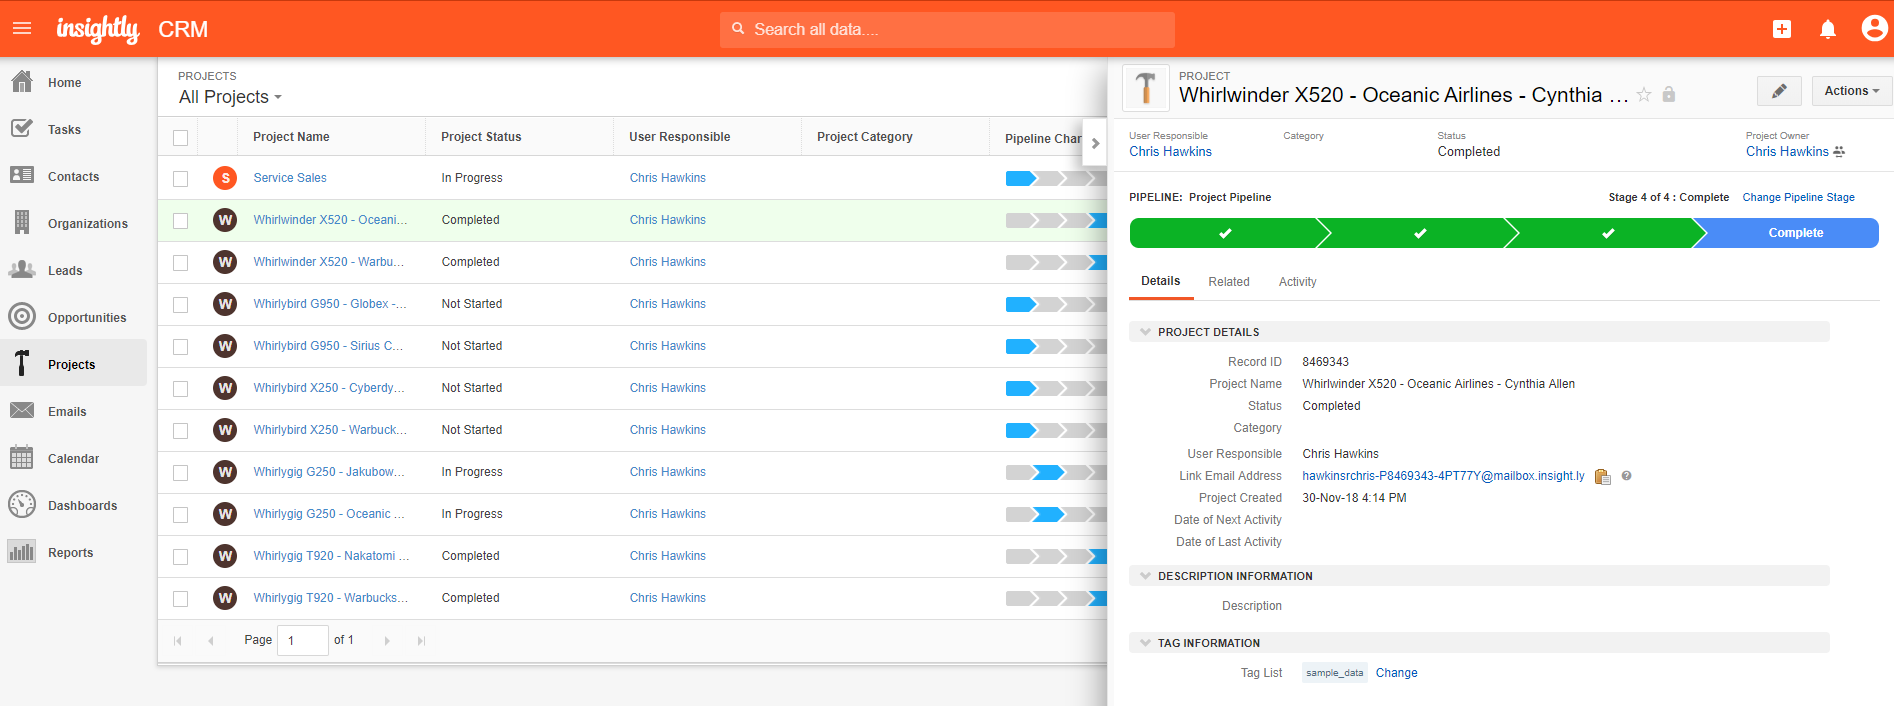The image size is (1894, 706).
Task: Click Change Pipeline Stage link
Action: (x=1798, y=198)
